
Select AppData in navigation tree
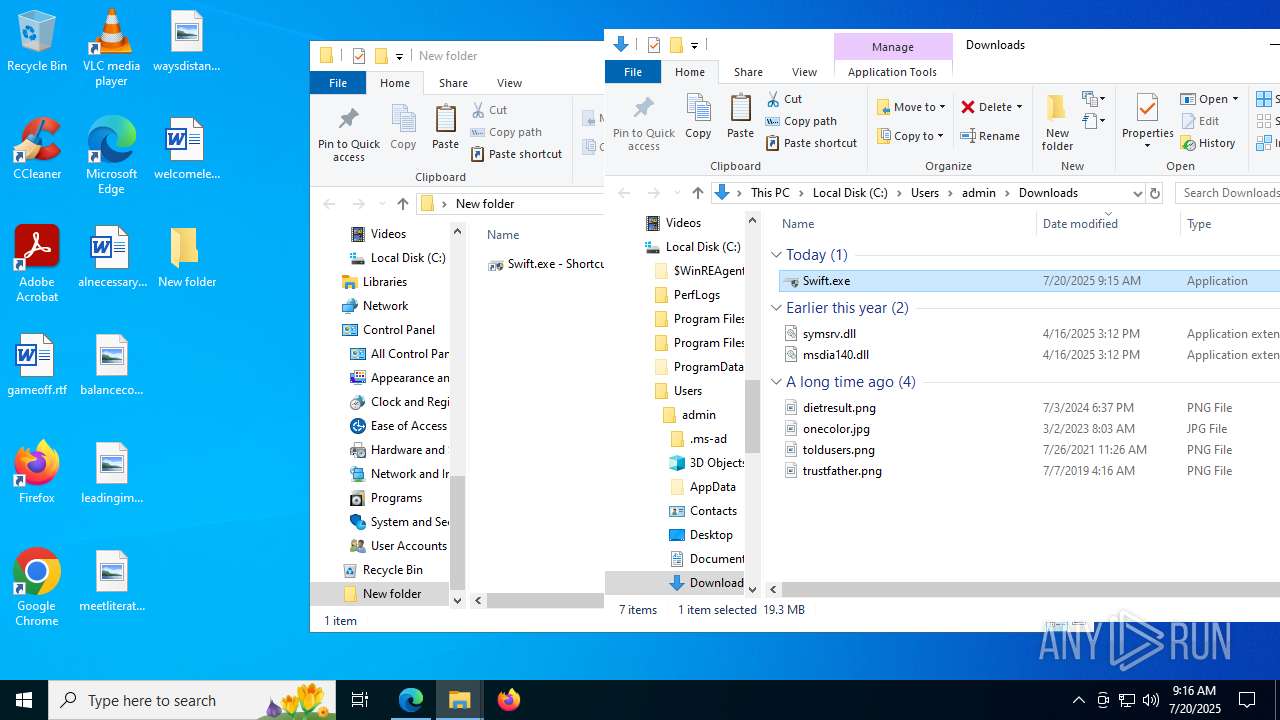712,487
